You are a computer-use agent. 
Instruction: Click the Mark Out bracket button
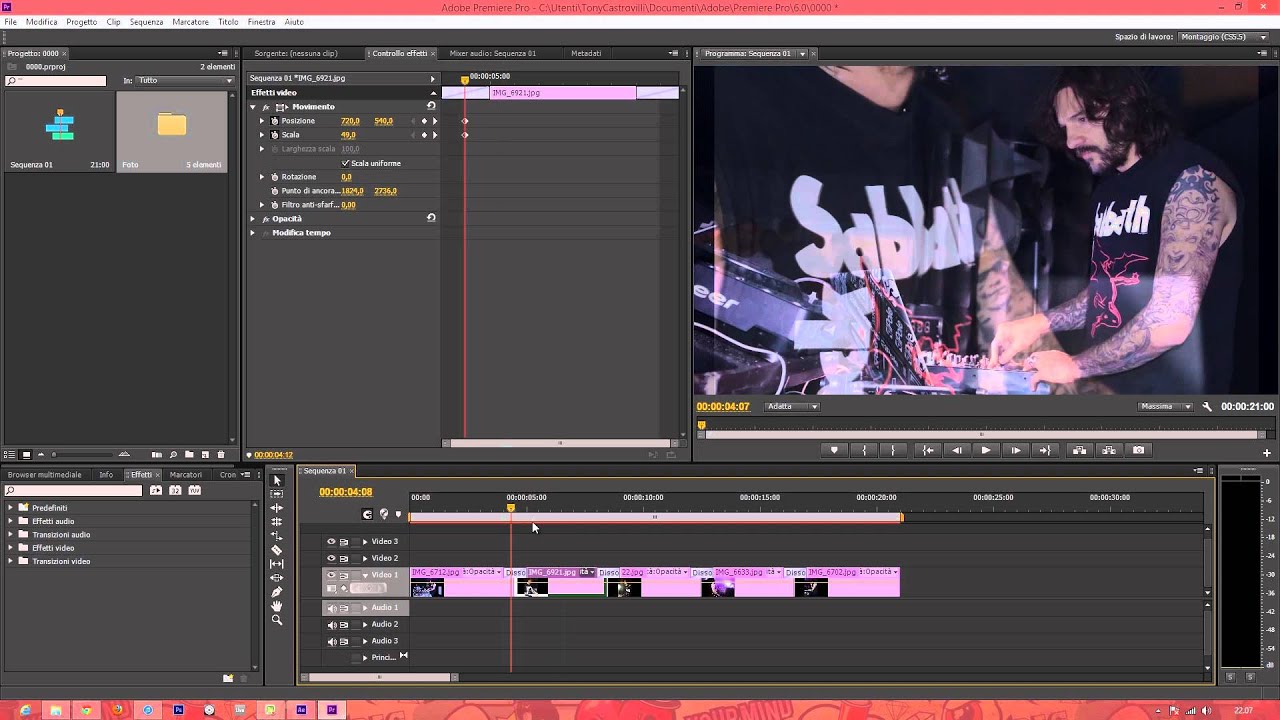click(x=893, y=450)
